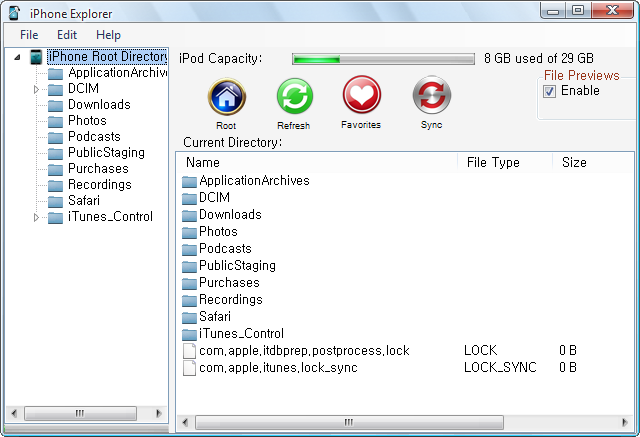Expand the DCIM tree node
The height and width of the screenshot is (437, 640).
[x=36, y=89]
